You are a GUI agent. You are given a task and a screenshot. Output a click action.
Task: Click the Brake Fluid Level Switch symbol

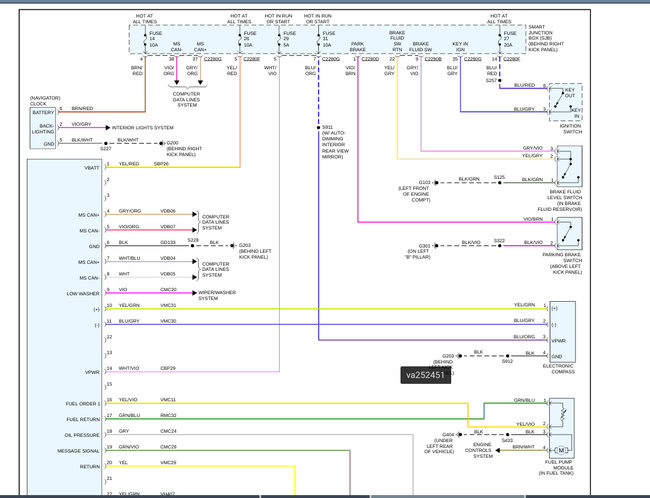point(569,166)
